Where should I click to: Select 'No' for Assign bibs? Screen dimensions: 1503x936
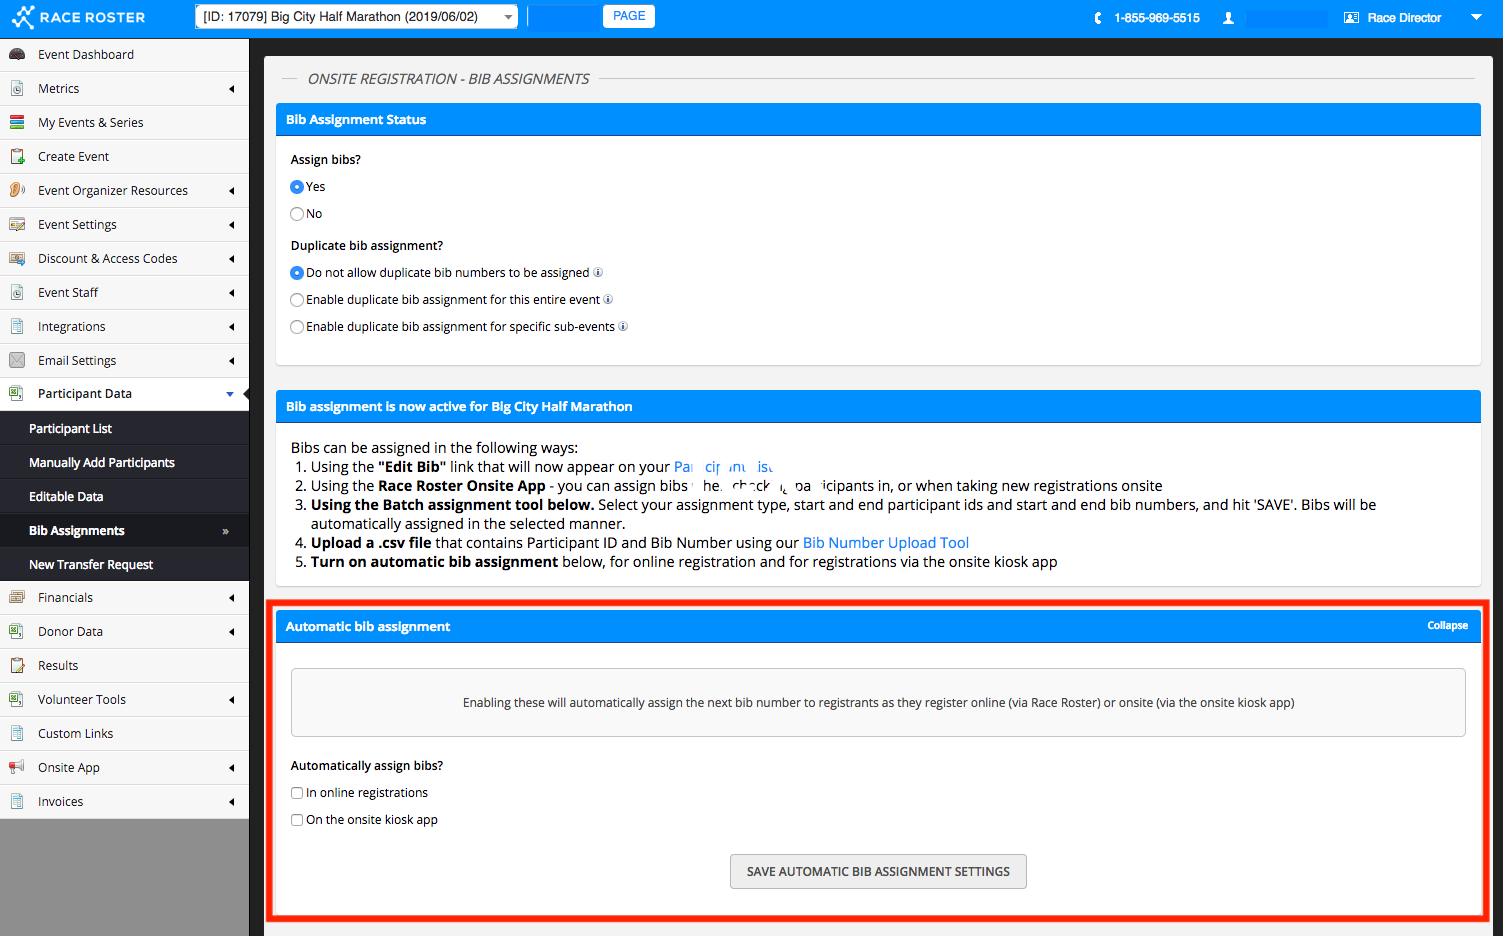tap(297, 214)
